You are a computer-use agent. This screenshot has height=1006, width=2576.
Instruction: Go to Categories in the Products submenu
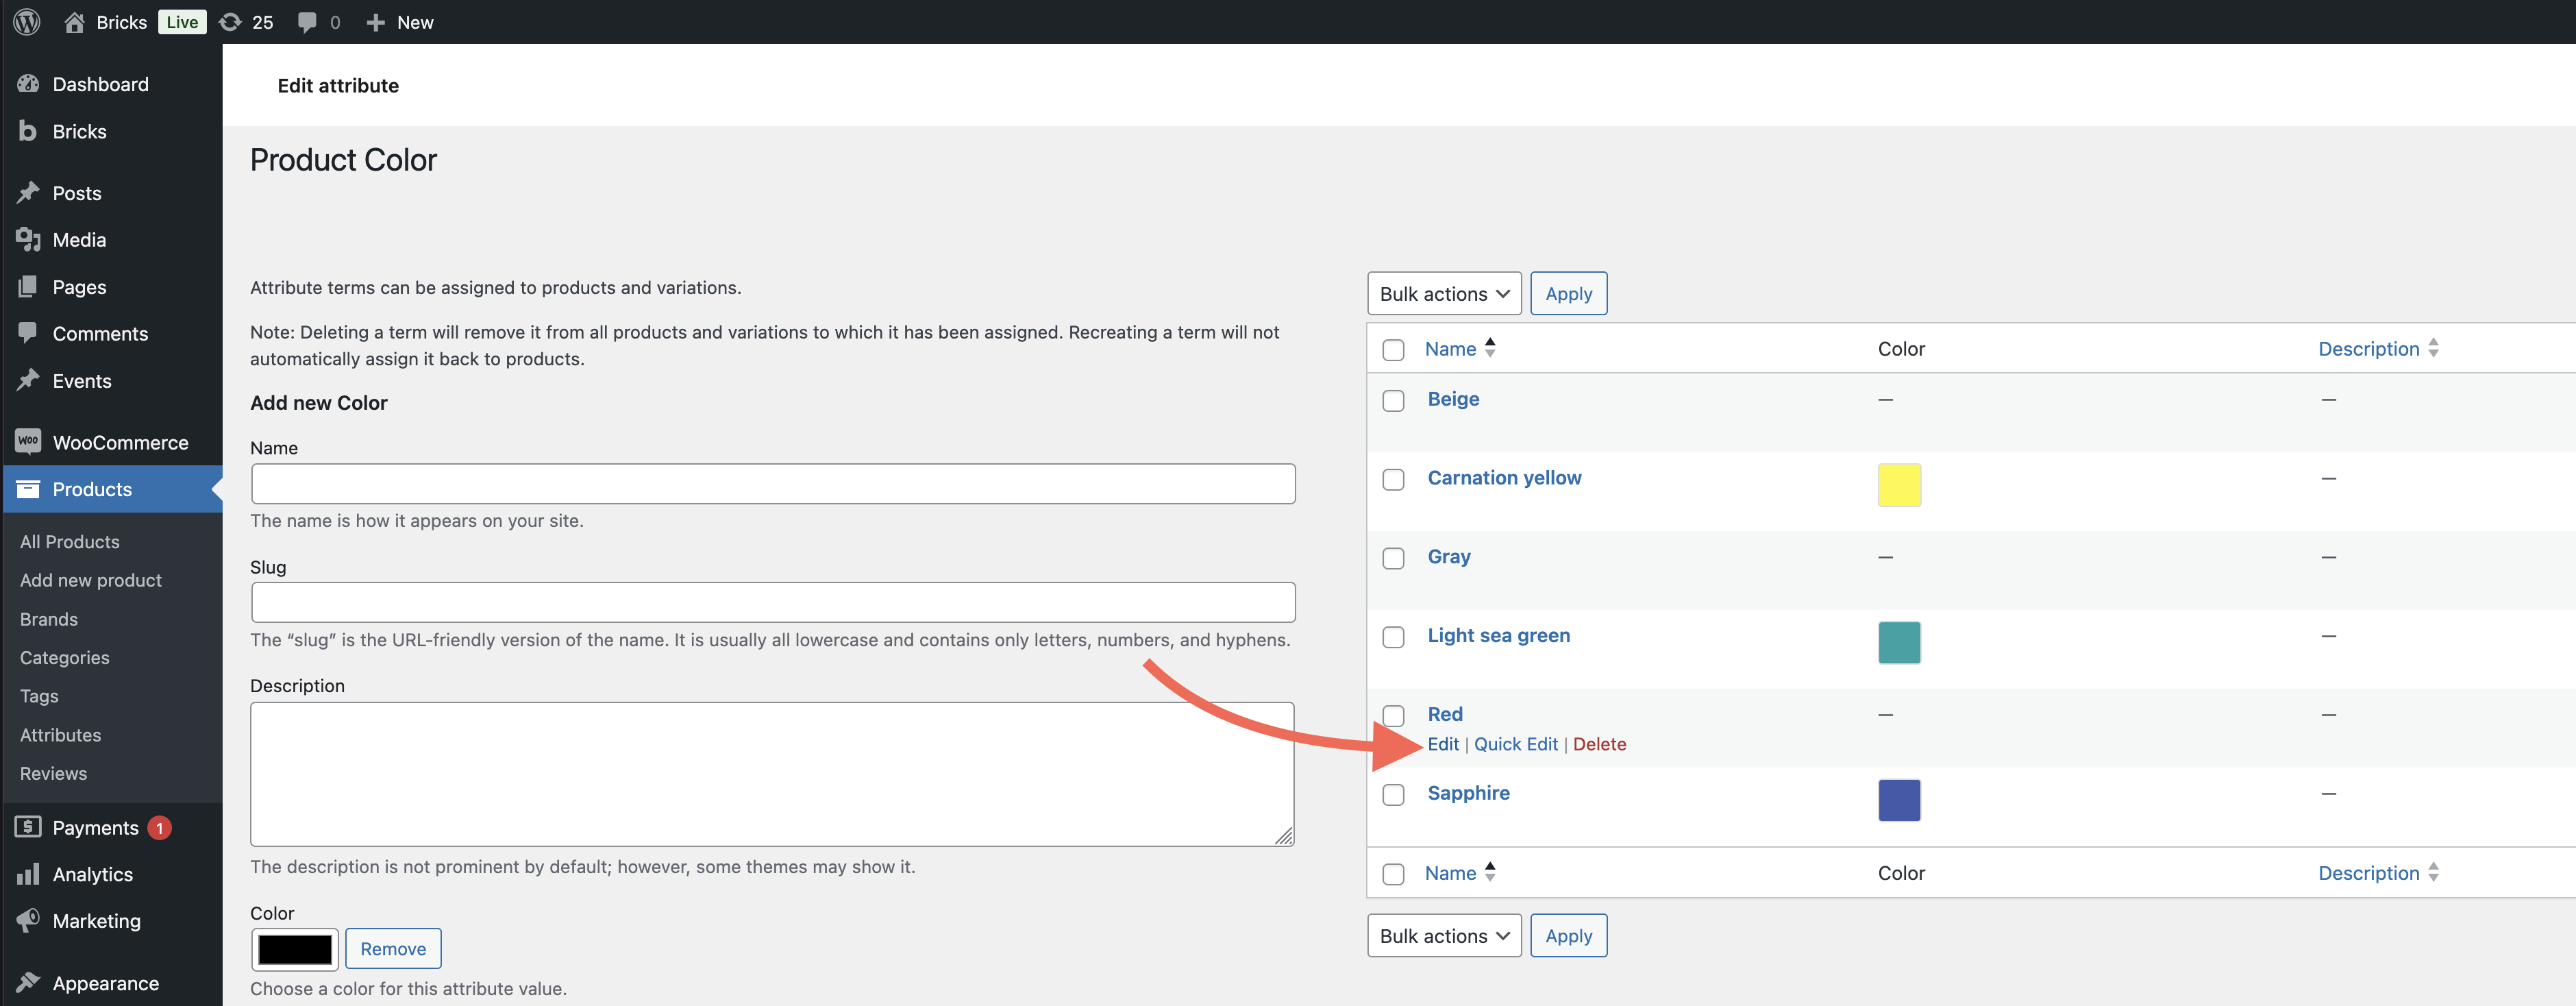[64, 657]
